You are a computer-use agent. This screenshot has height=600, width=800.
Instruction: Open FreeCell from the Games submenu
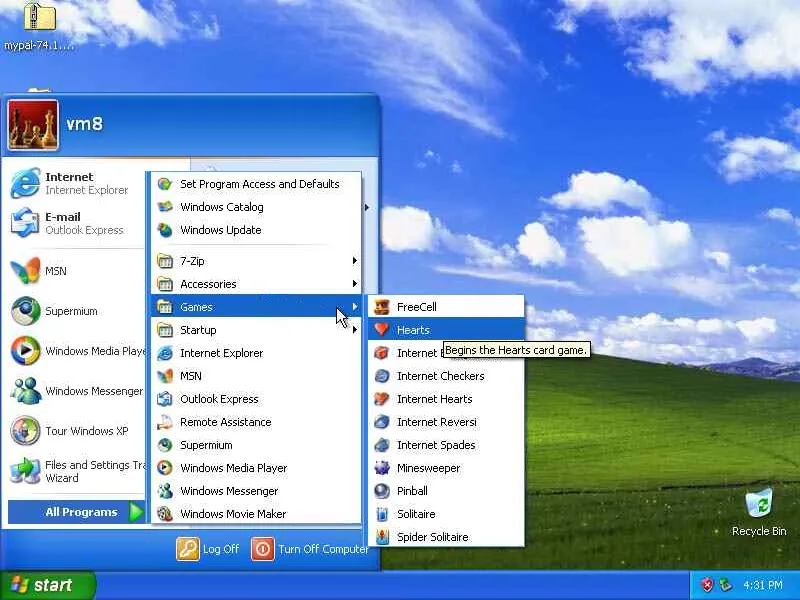(x=446, y=307)
